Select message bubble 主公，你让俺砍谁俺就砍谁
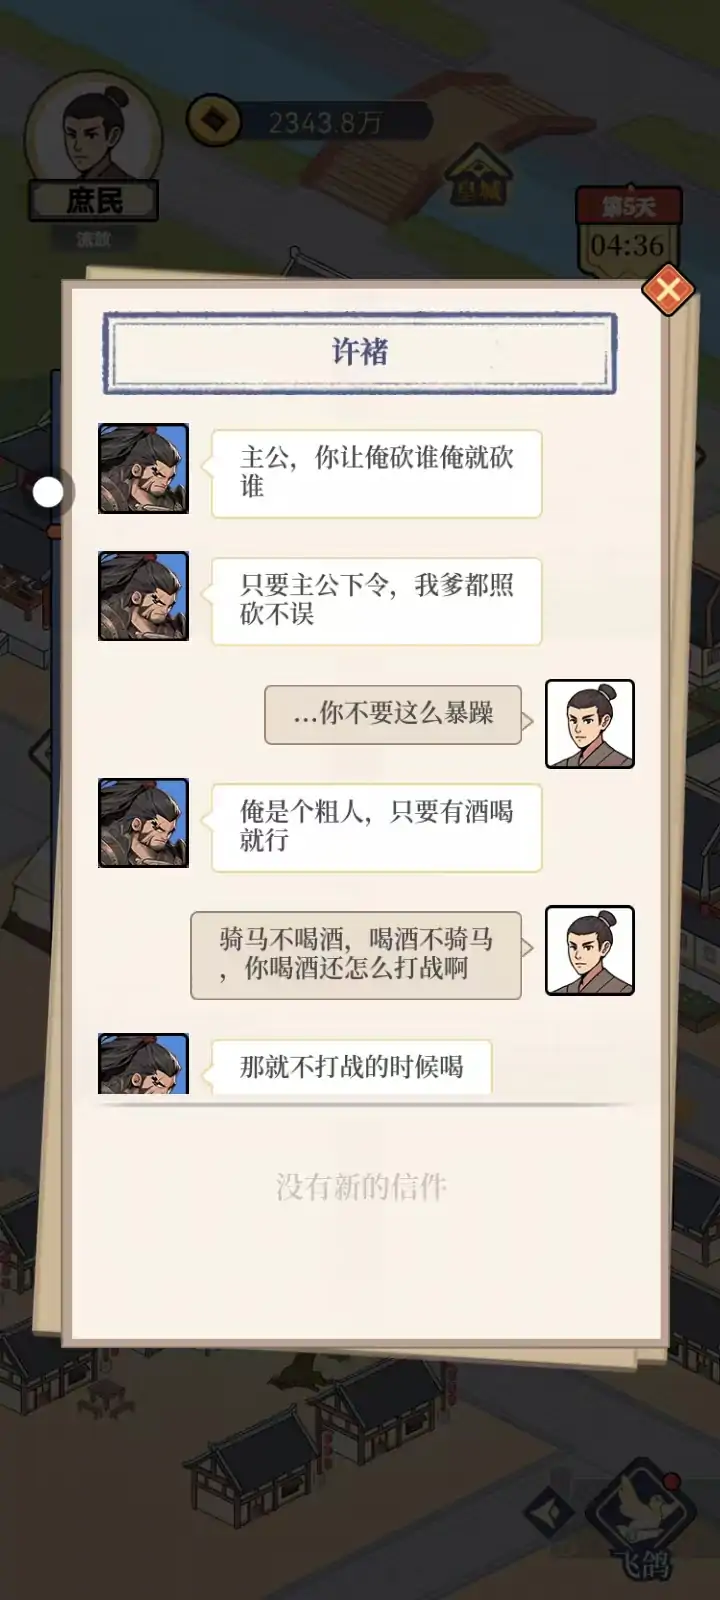The width and height of the screenshot is (720, 1600). click(376, 473)
